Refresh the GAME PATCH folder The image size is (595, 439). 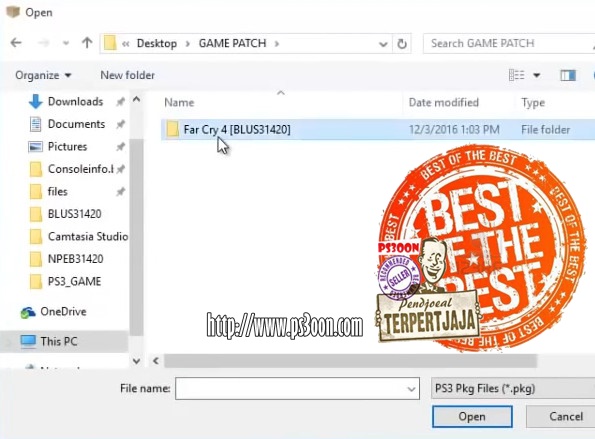[402, 44]
